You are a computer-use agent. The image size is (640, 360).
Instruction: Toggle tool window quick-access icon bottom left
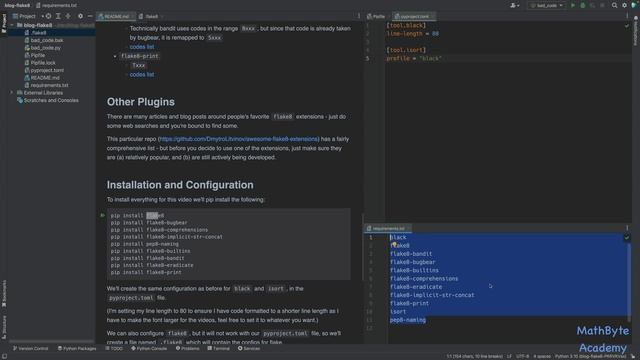pos(4,356)
